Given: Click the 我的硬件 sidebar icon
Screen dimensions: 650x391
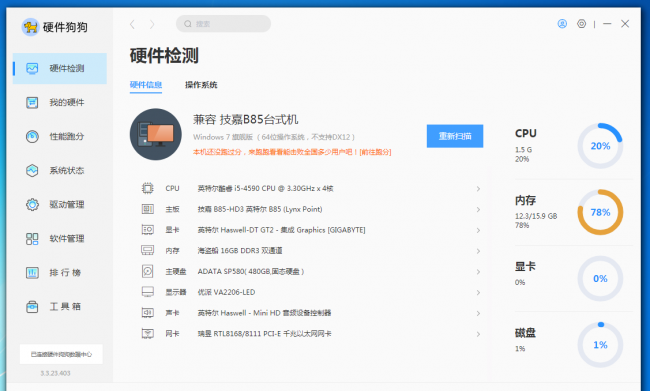Looking at the screenshot, I should (32, 102).
